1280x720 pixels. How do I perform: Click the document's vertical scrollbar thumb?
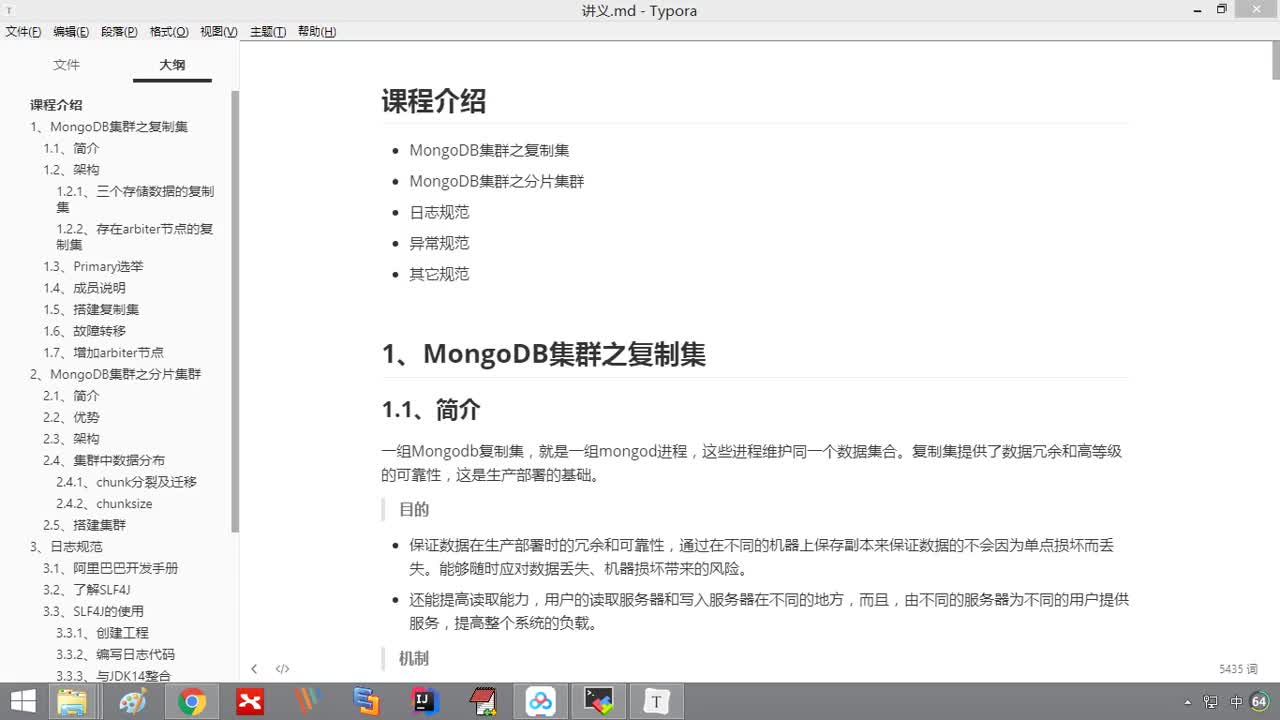click(1276, 62)
